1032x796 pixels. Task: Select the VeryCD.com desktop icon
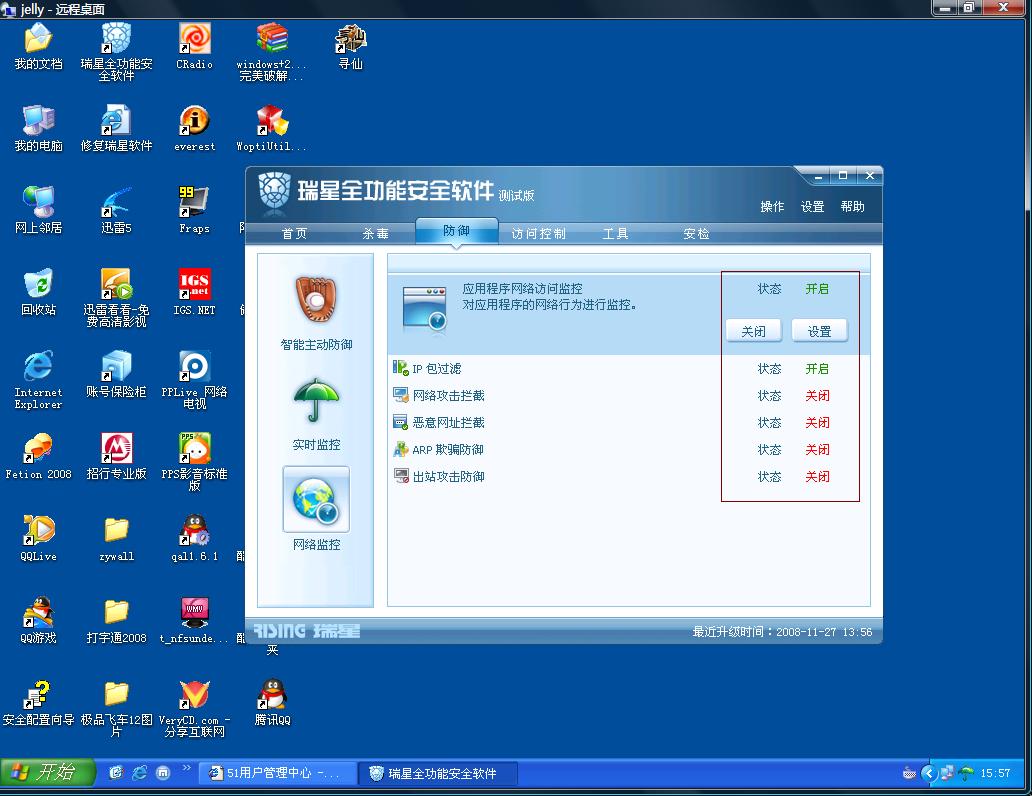pos(194,694)
